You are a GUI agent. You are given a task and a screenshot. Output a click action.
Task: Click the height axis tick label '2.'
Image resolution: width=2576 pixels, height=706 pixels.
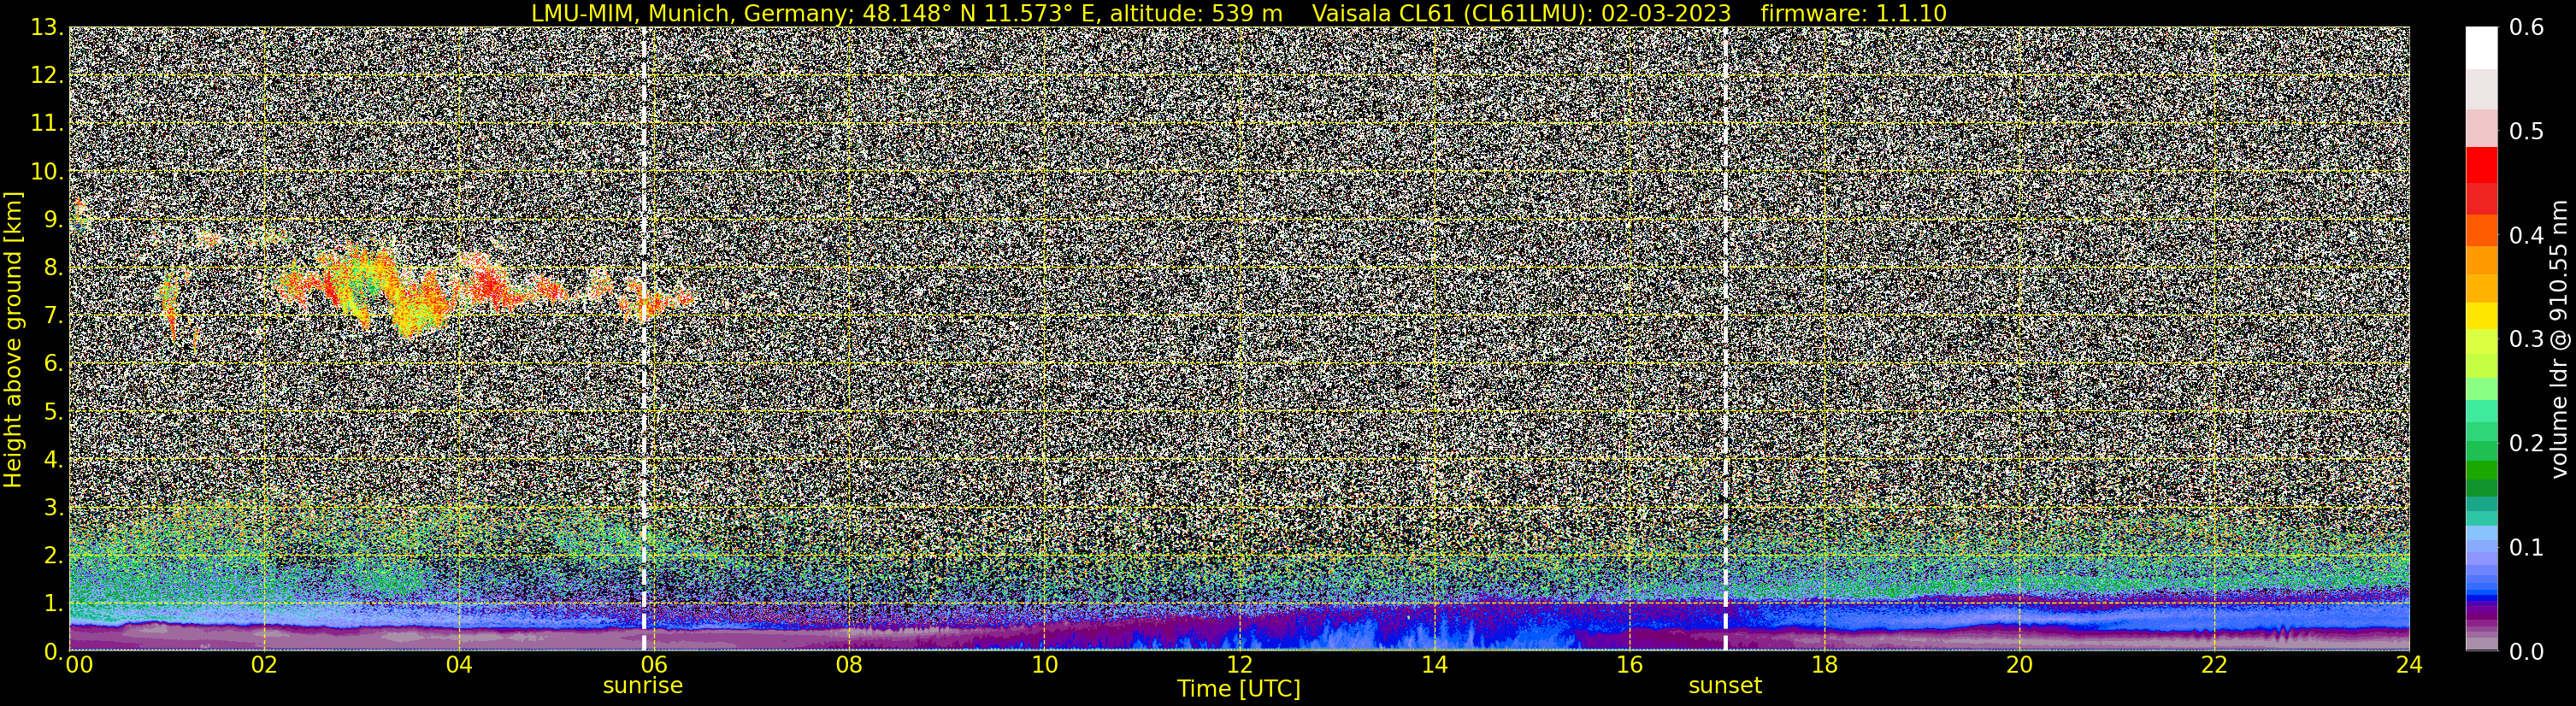click(x=53, y=555)
